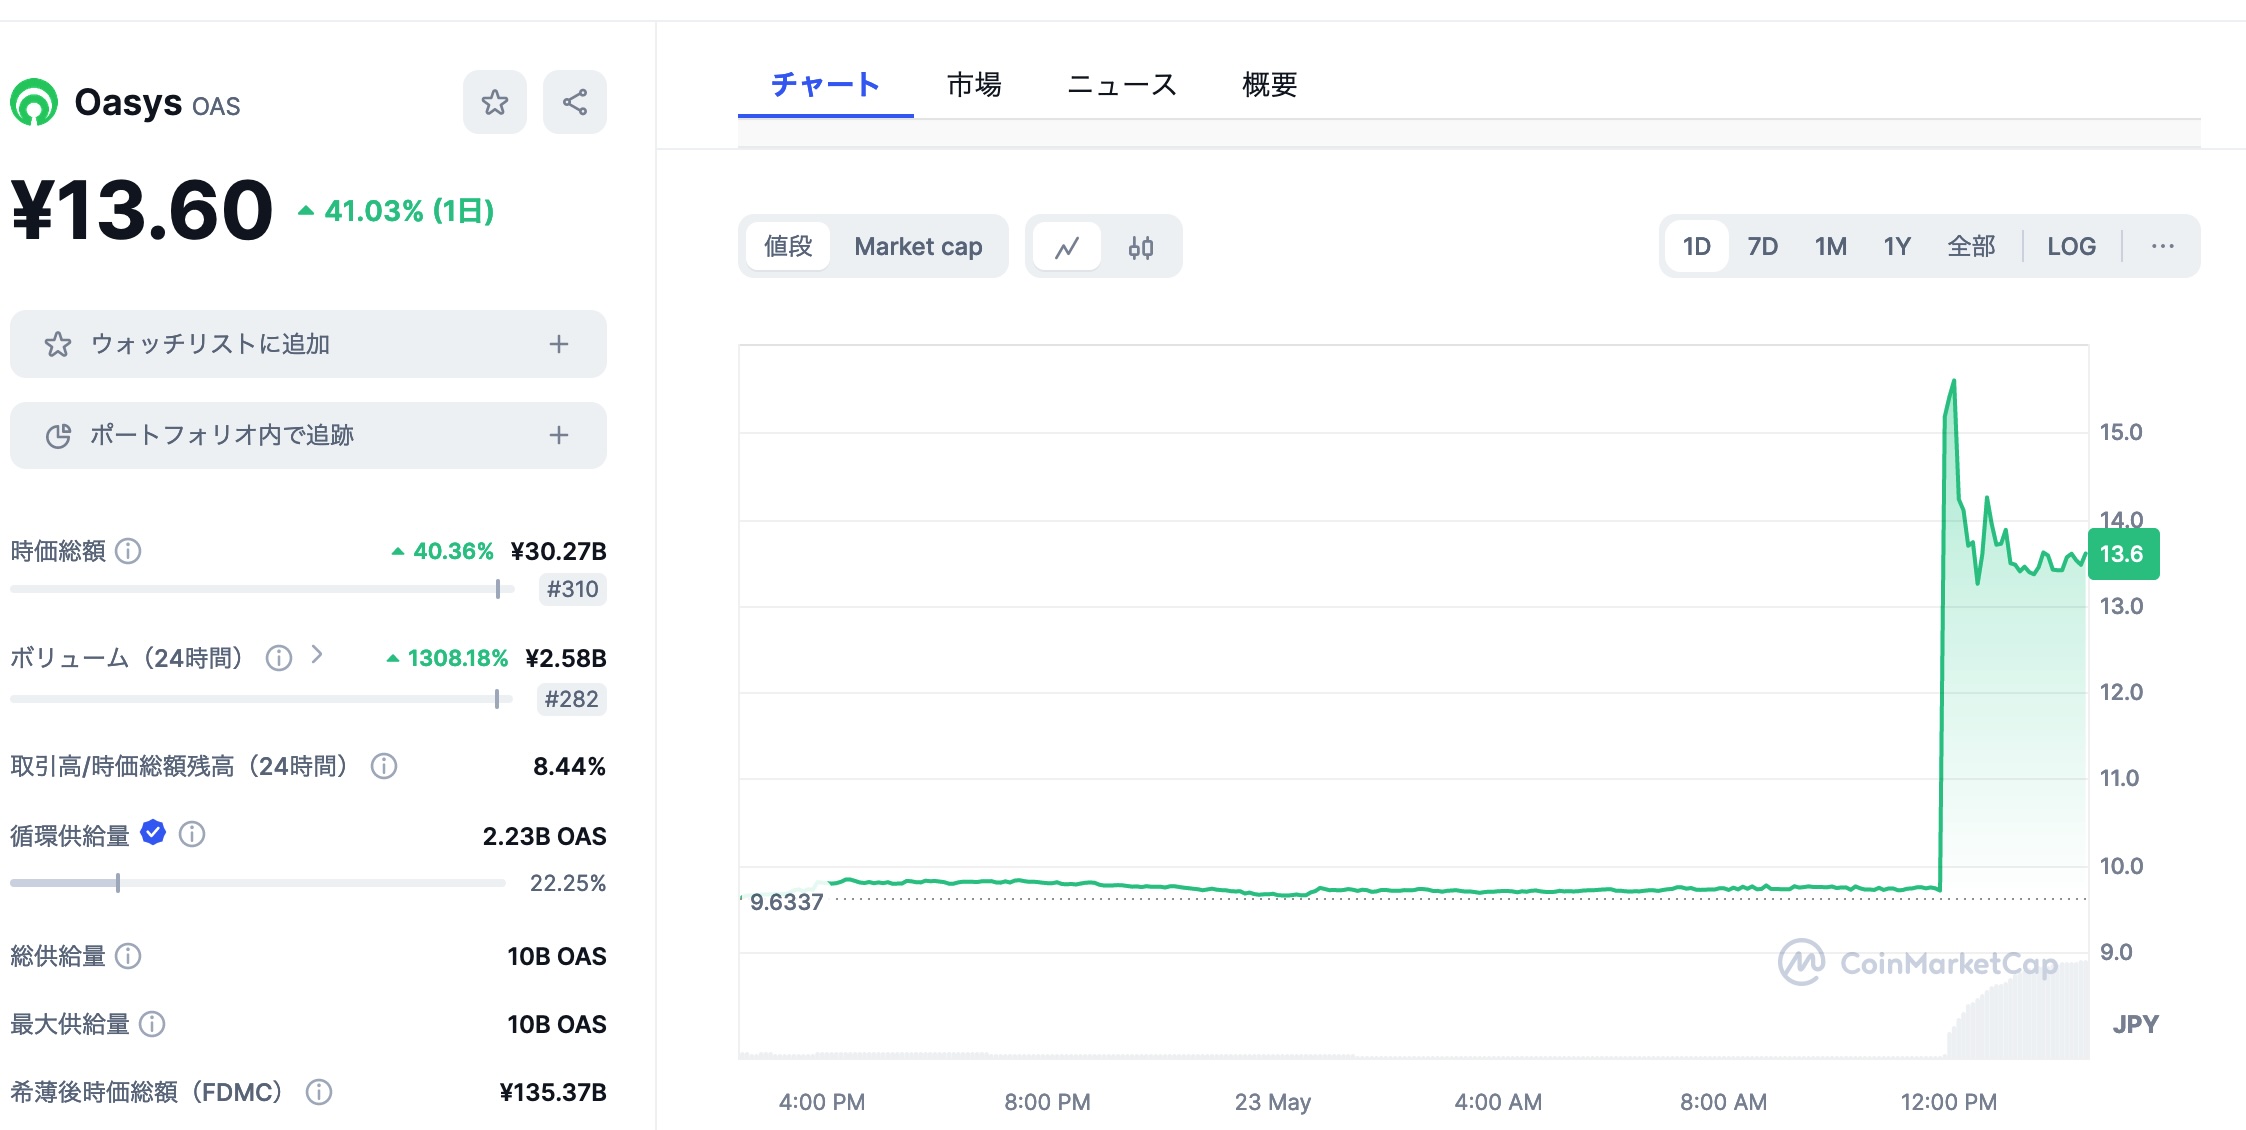Screen dimensions: 2246x1130
Task: Open the three-dot chart options menu
Action: click(x=2162, y=246)
